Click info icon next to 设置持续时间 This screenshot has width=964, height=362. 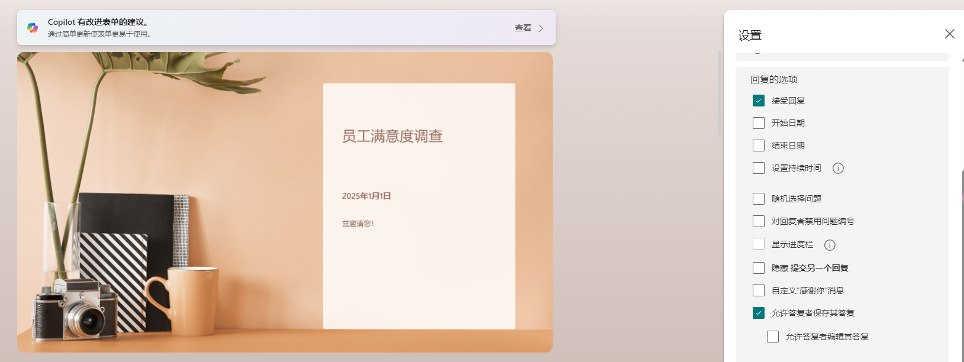pos(838,168)
